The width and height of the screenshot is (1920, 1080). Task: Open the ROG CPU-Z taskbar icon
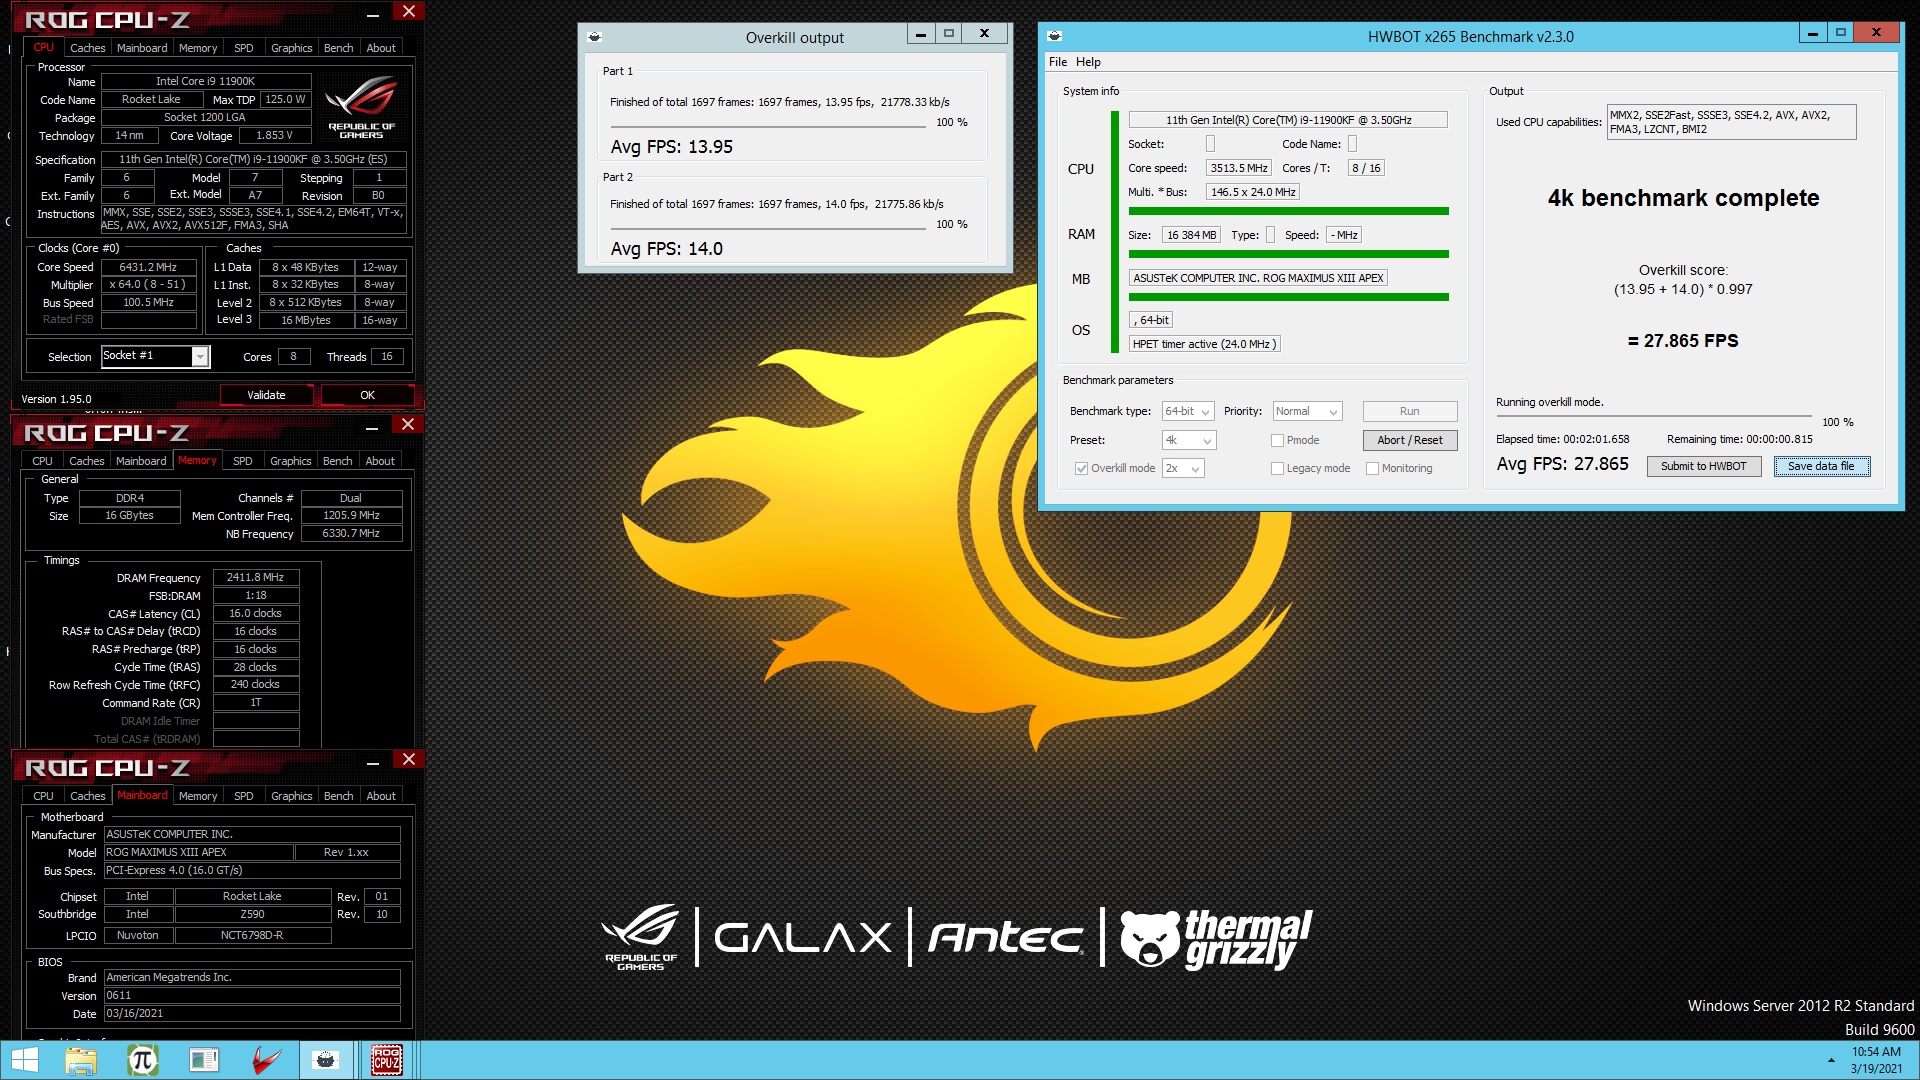[x=387, y=1060]
